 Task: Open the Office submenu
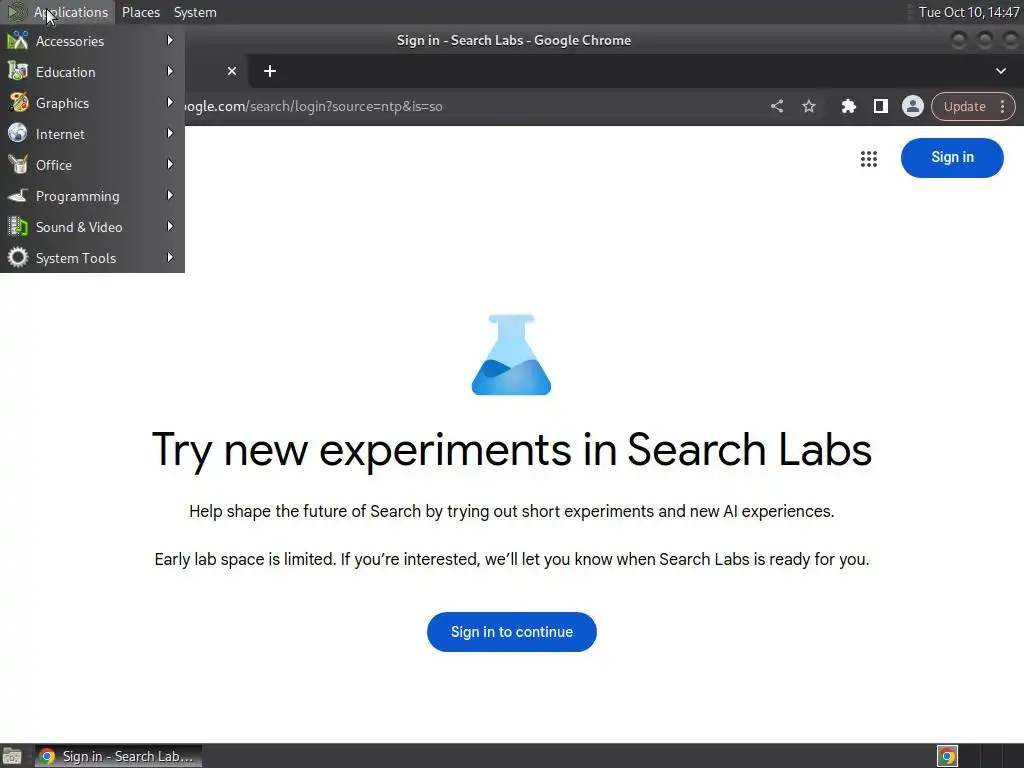coord(92,165)
